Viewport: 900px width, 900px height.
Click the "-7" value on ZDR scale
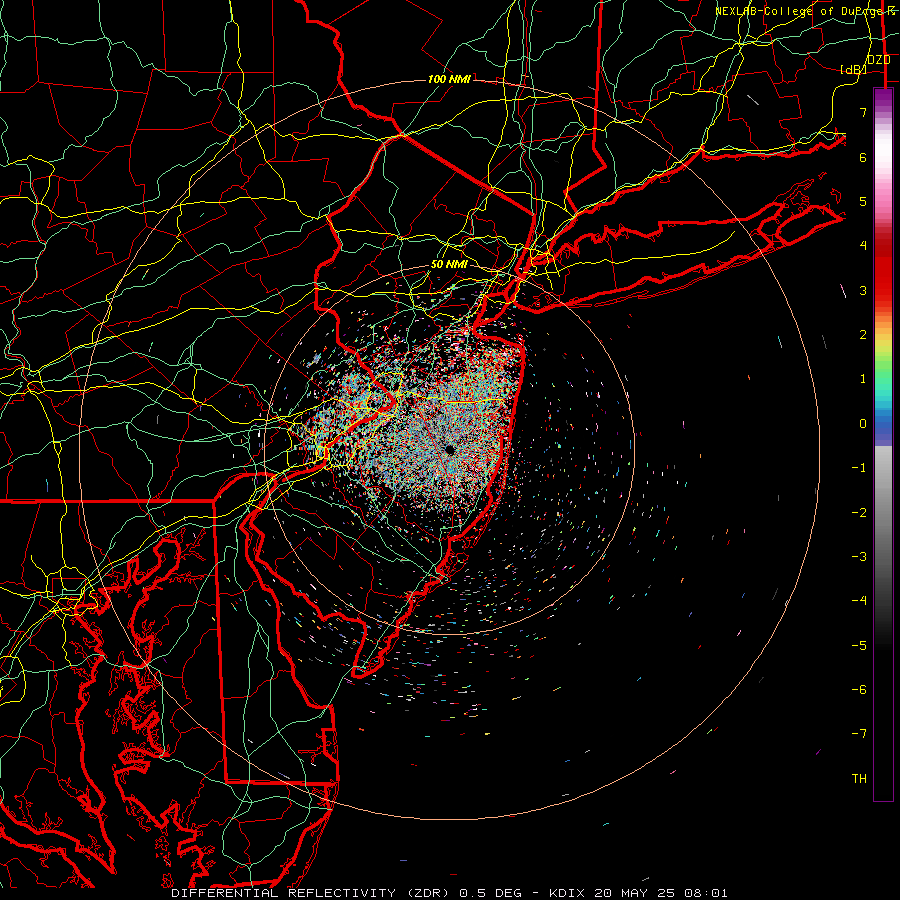(859, 734)
